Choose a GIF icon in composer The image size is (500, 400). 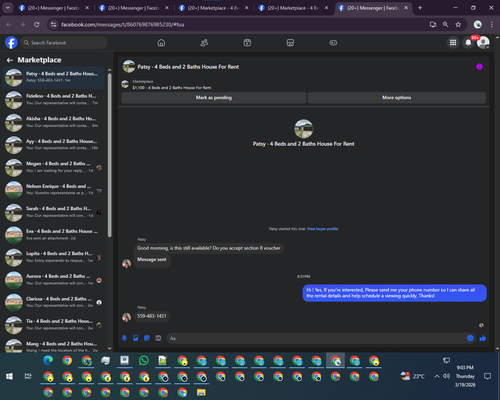[158, 338]
